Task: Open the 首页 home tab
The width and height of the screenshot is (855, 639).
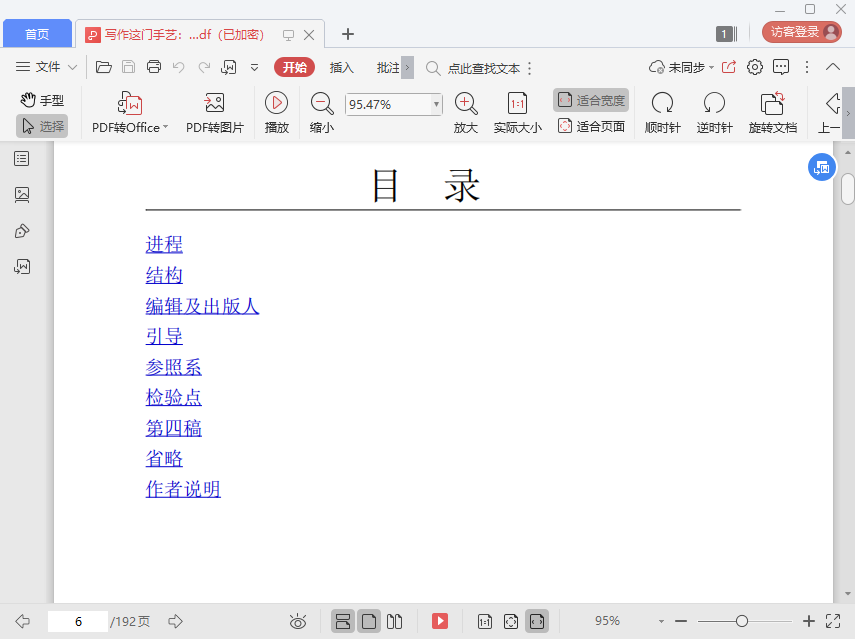Action: 37,34
